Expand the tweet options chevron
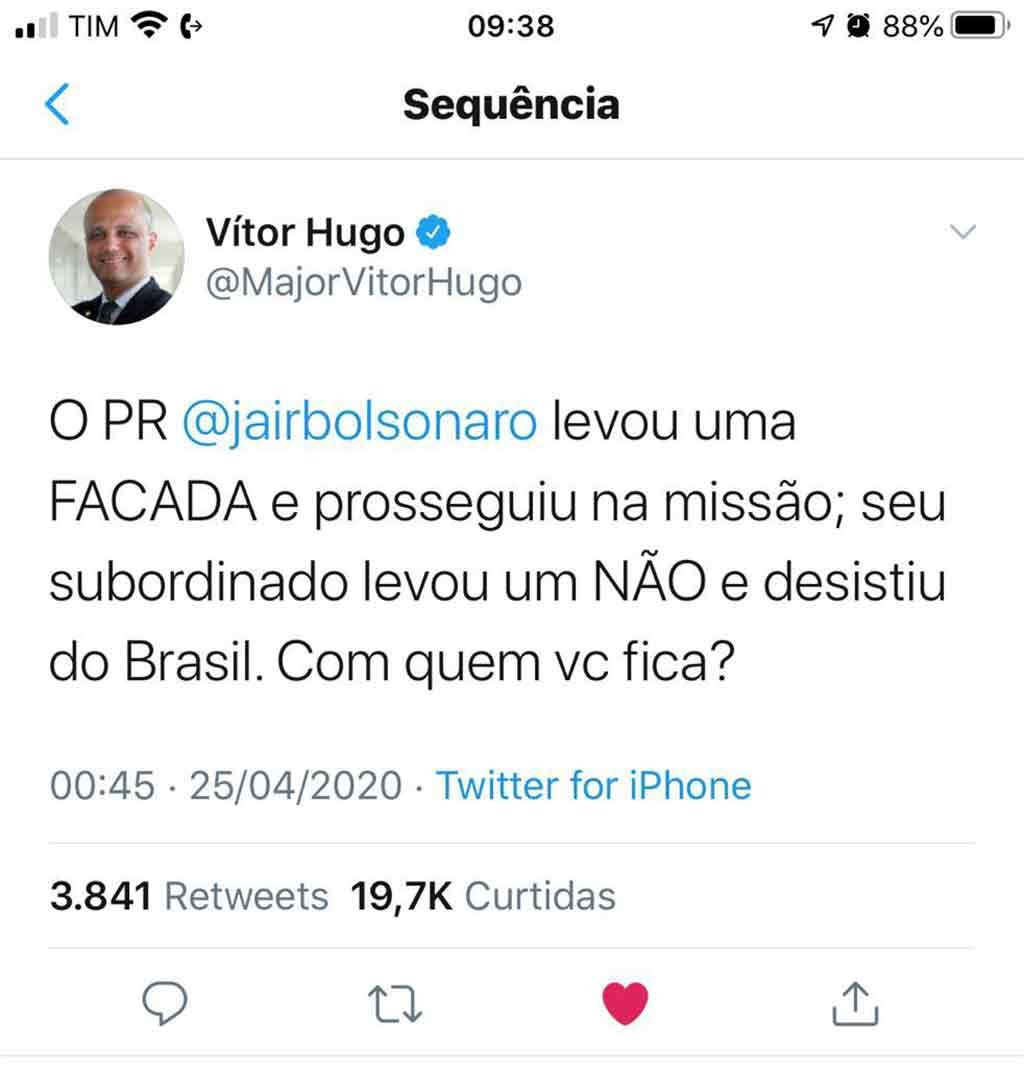The height and width of the screenshot is (1068, 1024). [x=963, y=232]
